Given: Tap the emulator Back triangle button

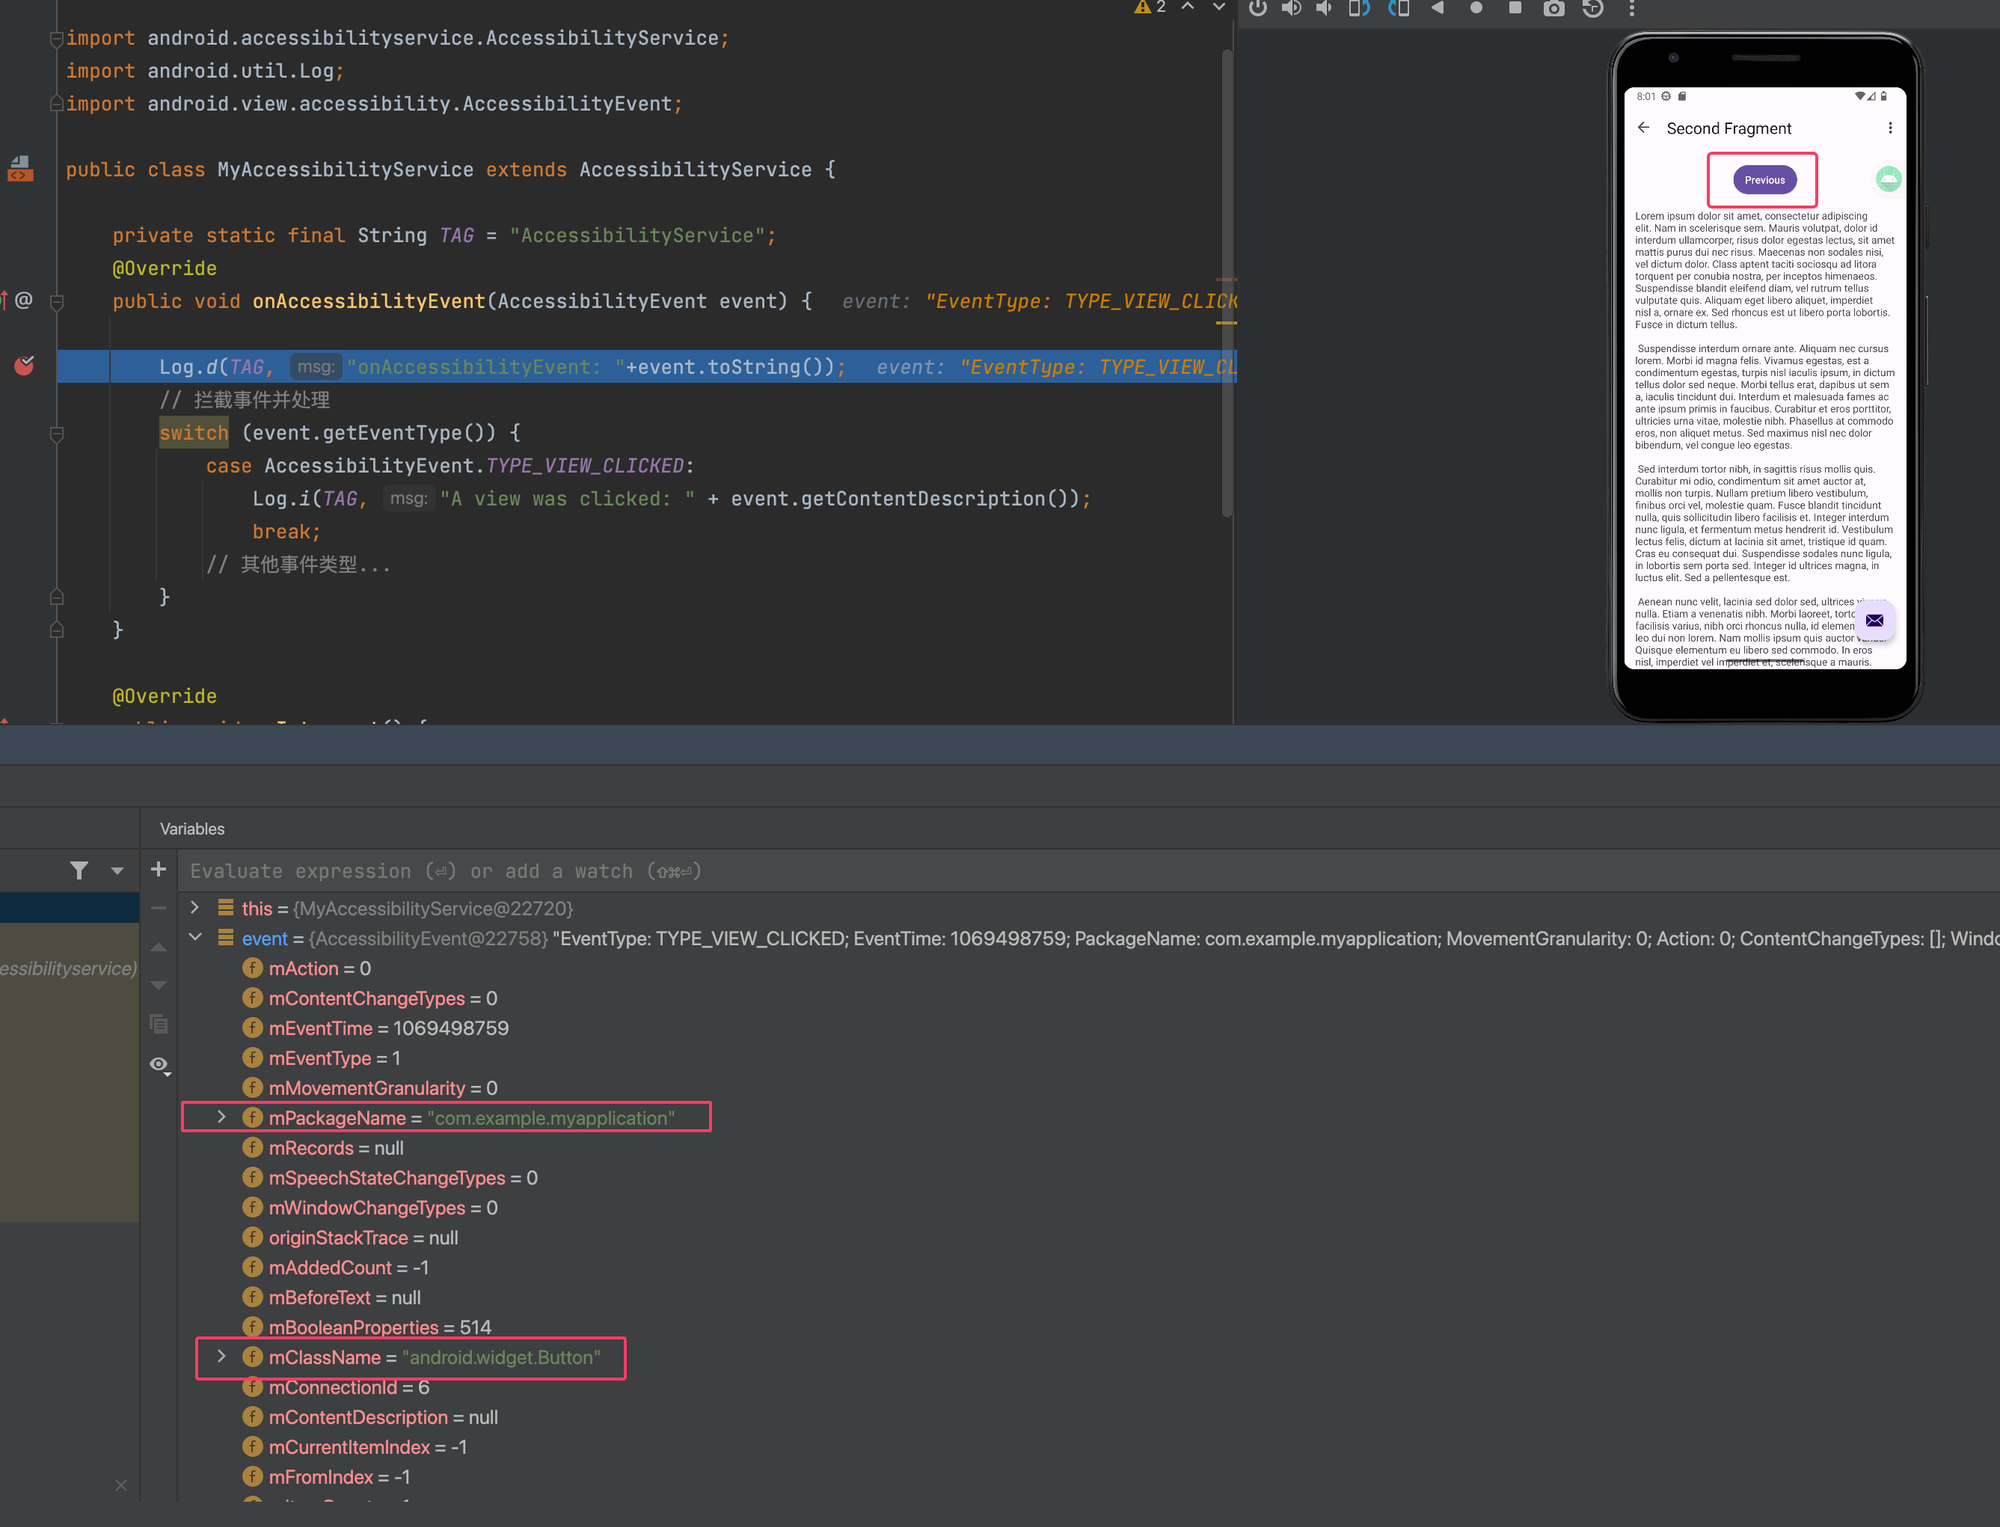Looking at the screenshot, I should pyautogui.click(x=1437, y=8).
